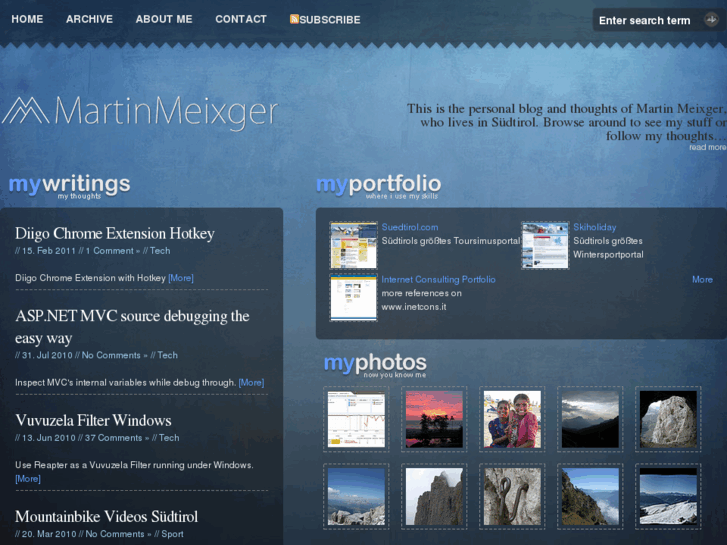This screenshot has width=727, height=545.
Task: Follow the read more link under intro
Action: (708, 147)
